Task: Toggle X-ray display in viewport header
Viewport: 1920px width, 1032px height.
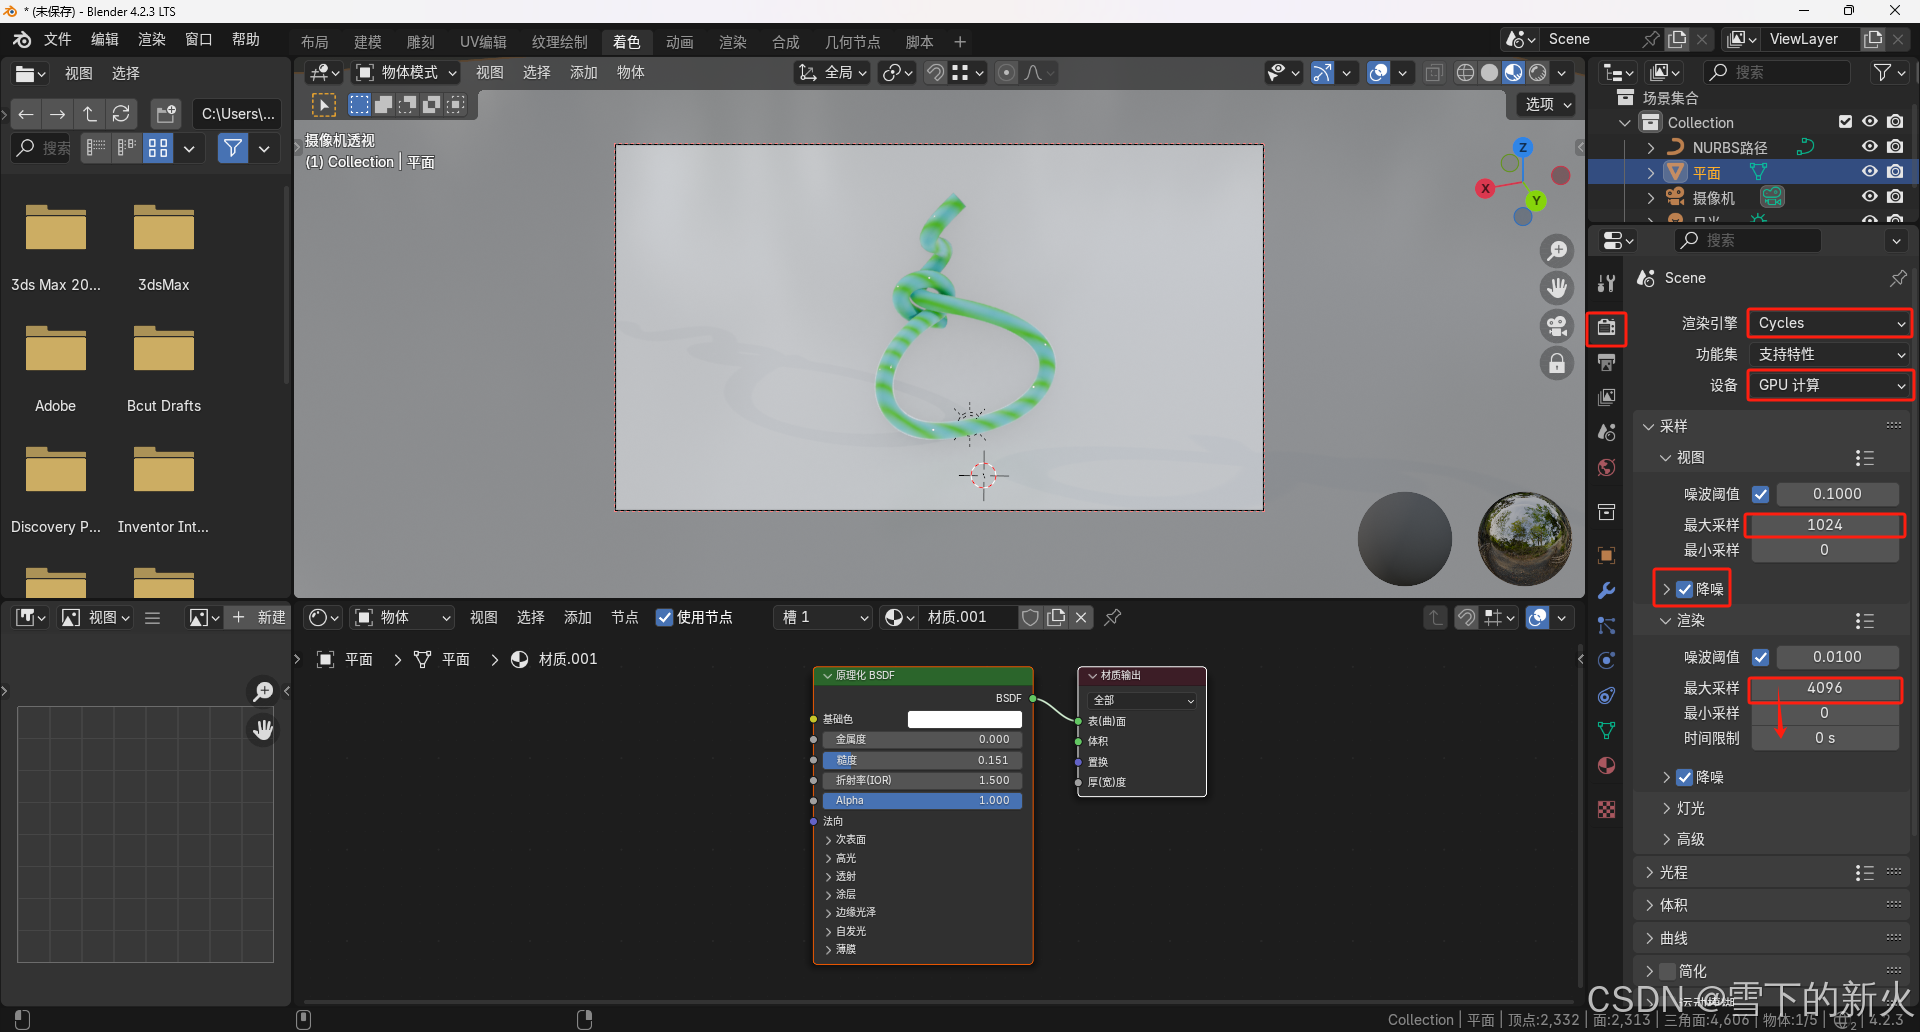Action: tap(1434, 72)
